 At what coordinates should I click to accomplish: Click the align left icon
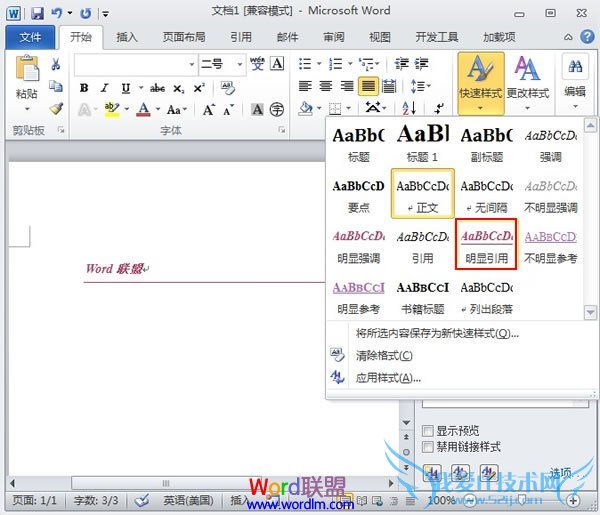pyautogui.click(x=305, y=86)
